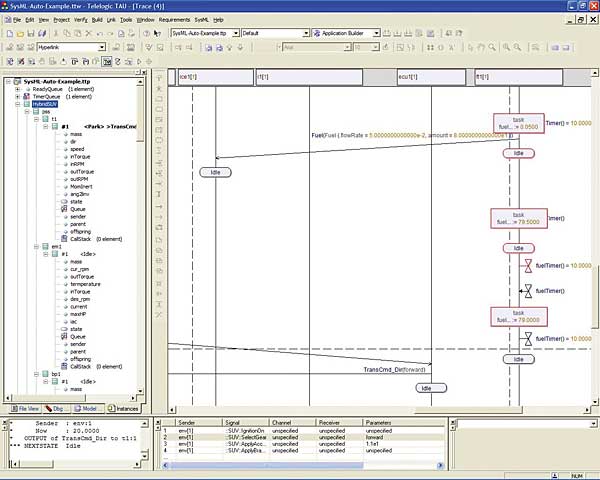Collapse the em1 node in the tree
Screen dimensions: 600x480
[36, 247]
